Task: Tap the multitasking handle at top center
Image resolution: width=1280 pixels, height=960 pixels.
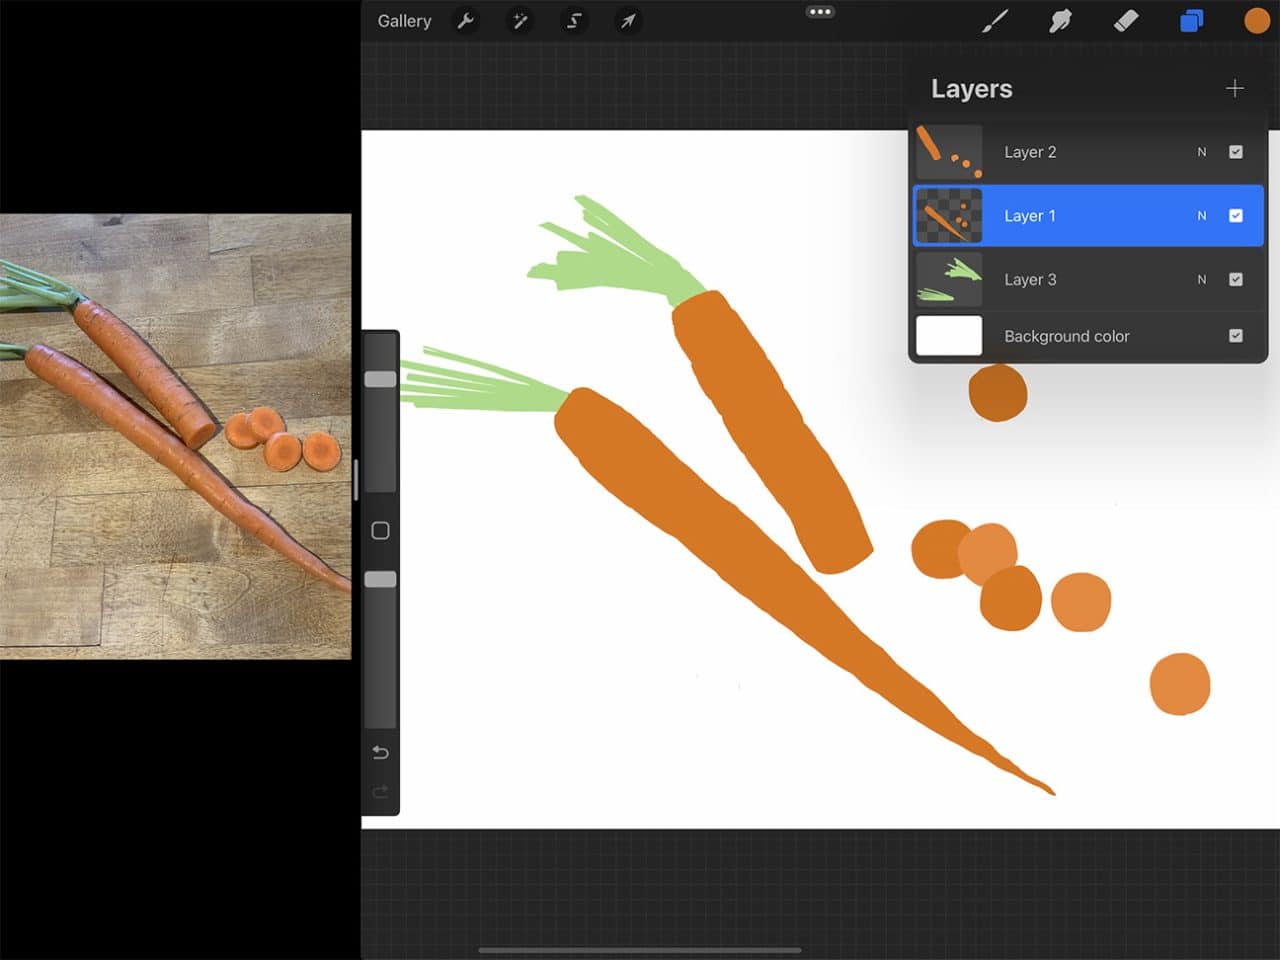Action: [x=820, y=12]
